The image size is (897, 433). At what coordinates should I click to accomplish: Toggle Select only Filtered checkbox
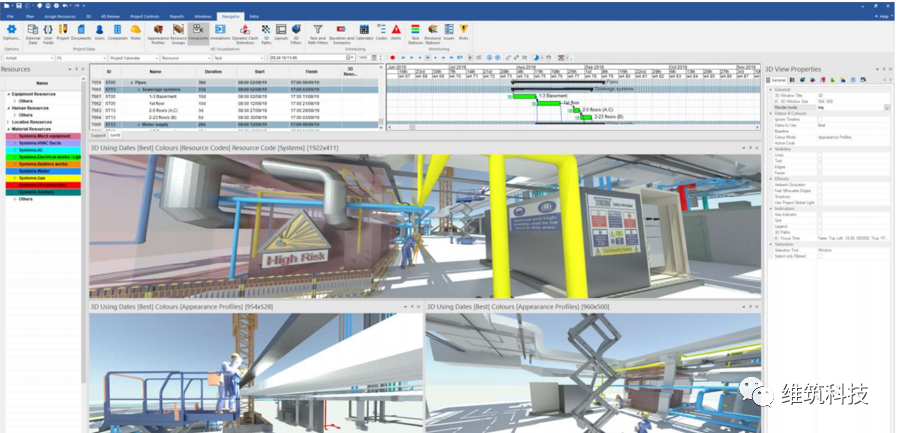click(820, 256)
